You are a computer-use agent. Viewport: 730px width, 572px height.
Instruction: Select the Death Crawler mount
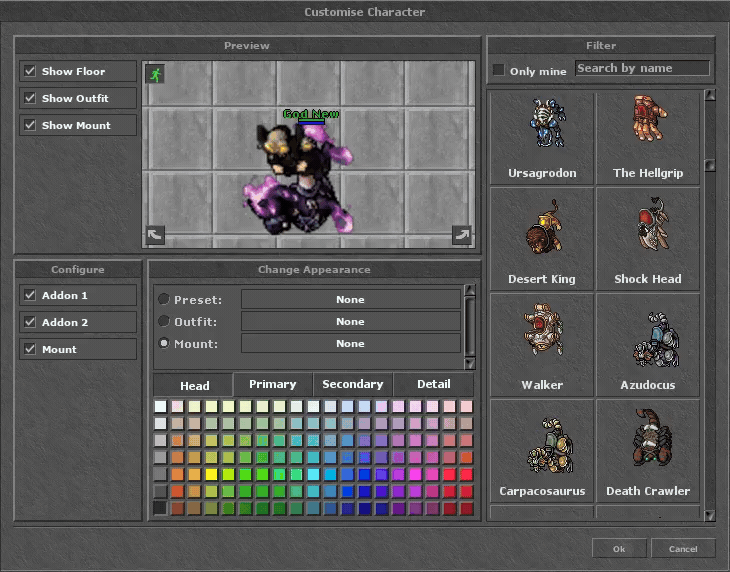(648, 451)
